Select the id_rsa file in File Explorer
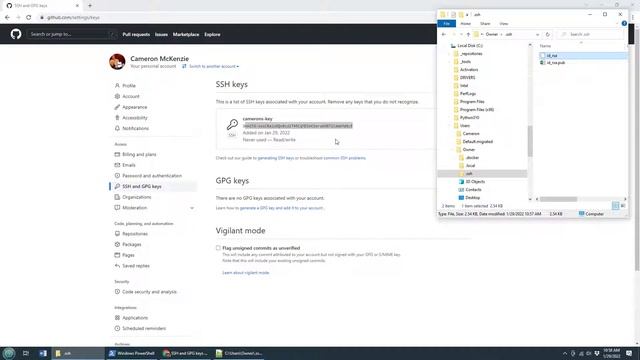 (x=552, y=56)
